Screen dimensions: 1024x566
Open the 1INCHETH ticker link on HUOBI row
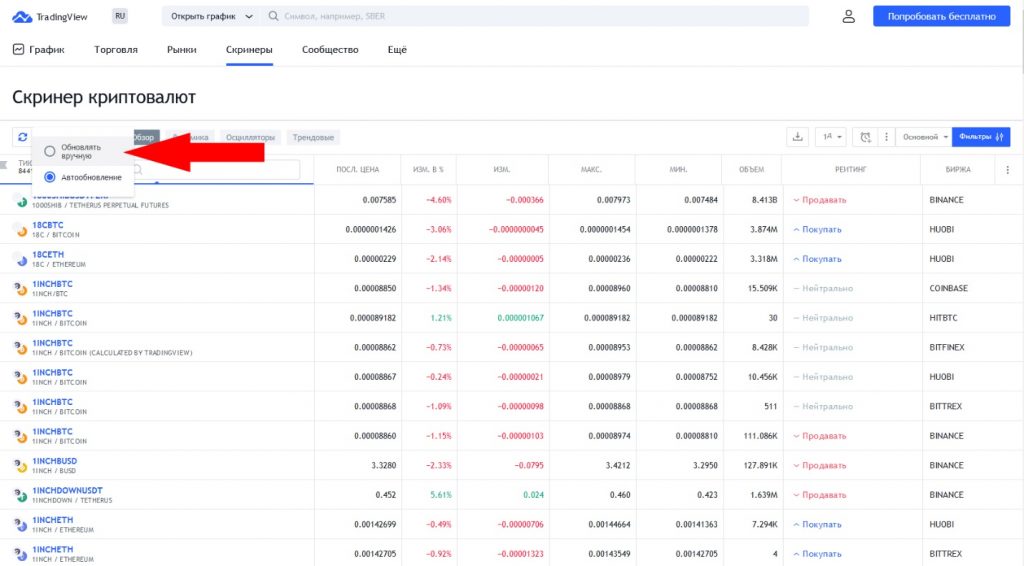tap(52, 520)
